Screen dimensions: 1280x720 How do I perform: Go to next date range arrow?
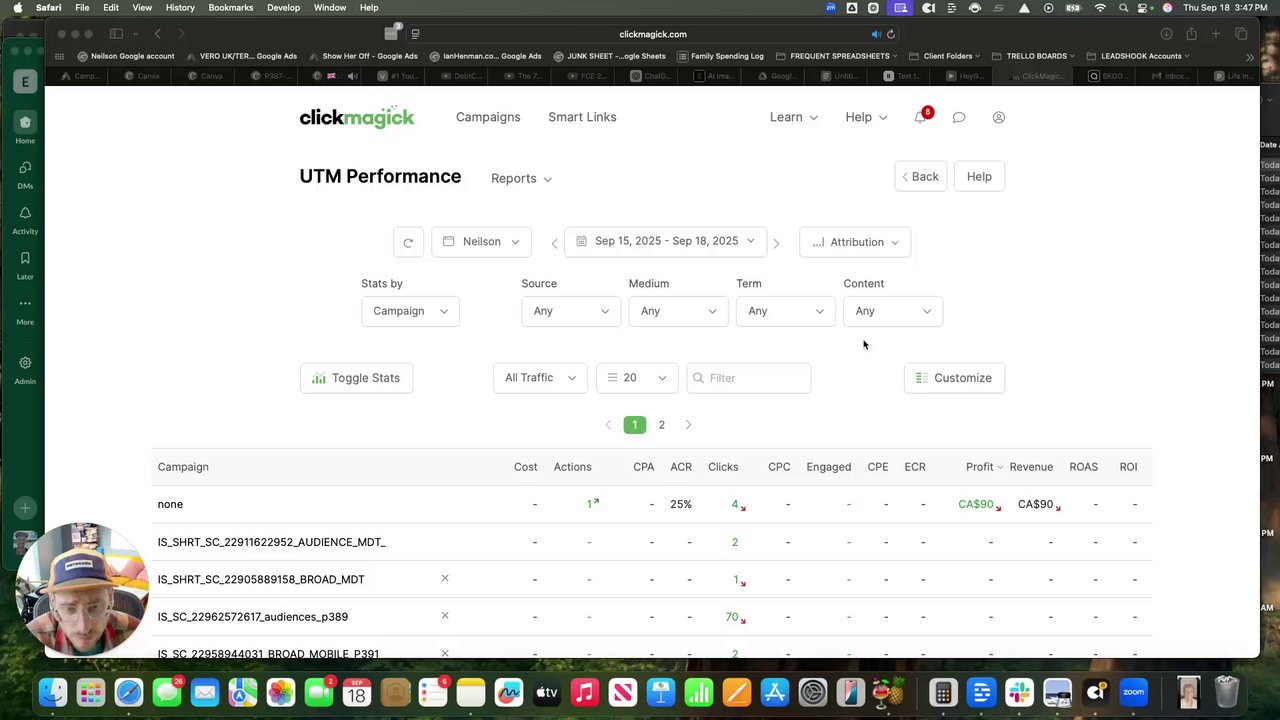776,243
